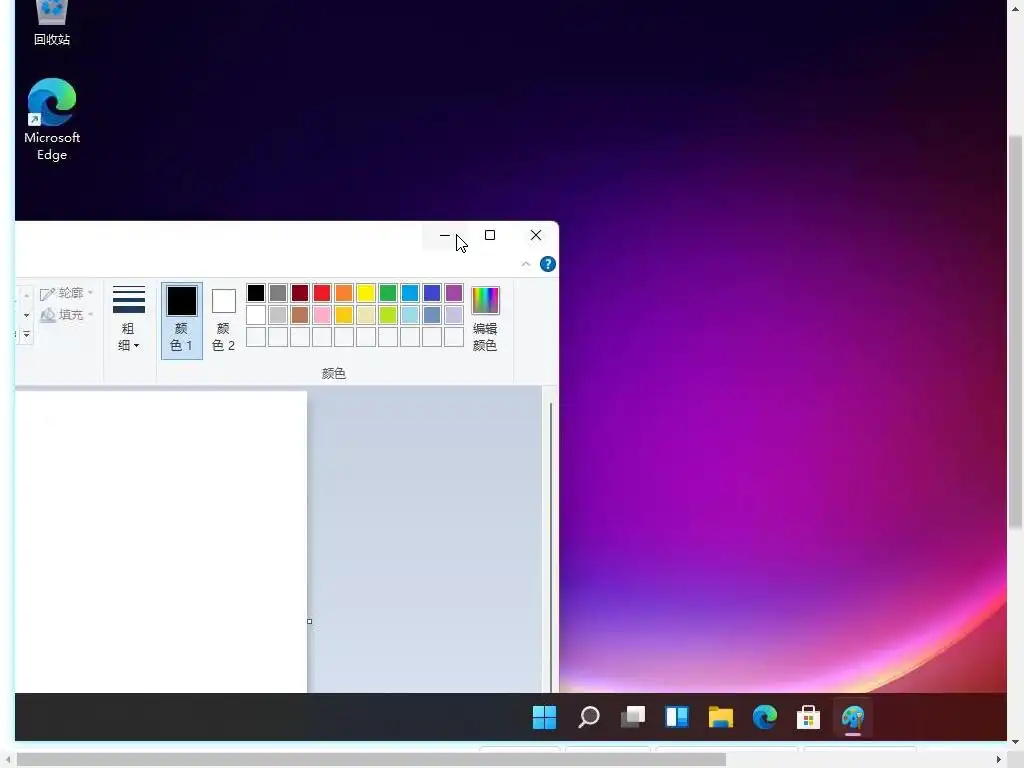Click the Paint icon on taskbar
This screenshot has height=768, width=1024.
tap(853, 717)
